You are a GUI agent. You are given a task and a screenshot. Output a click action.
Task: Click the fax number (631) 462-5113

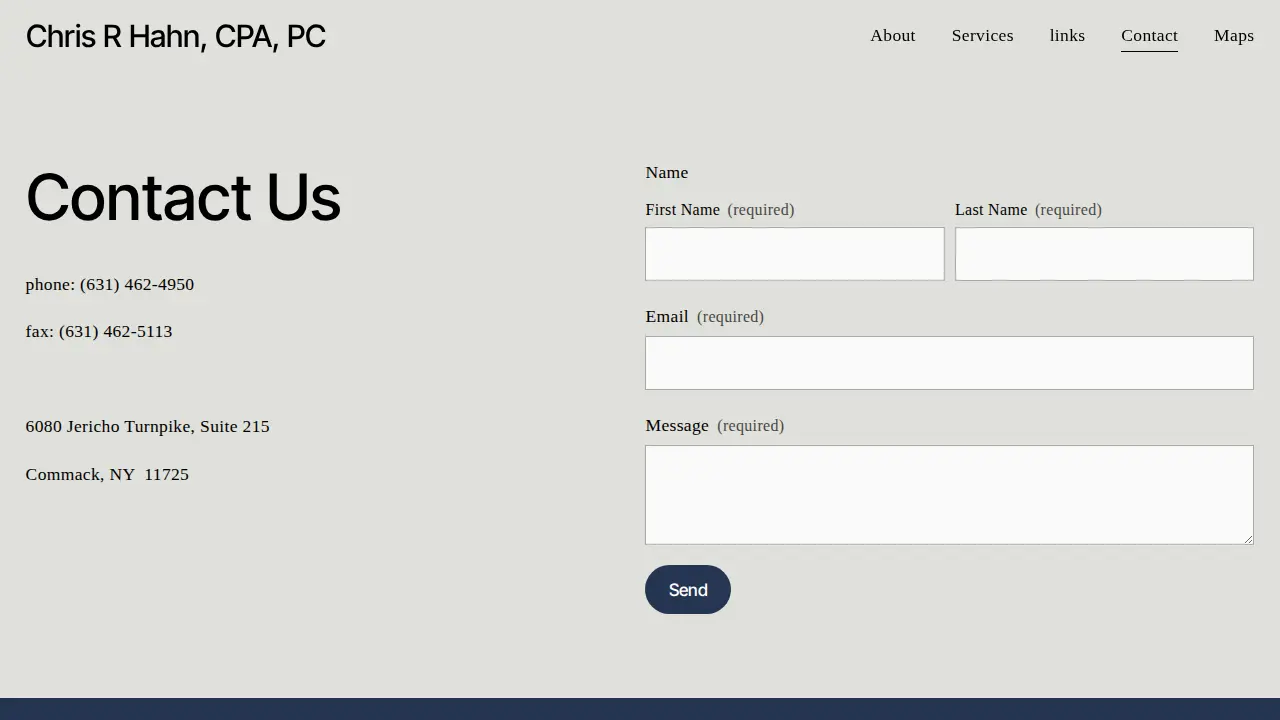[x=115, y=332]
